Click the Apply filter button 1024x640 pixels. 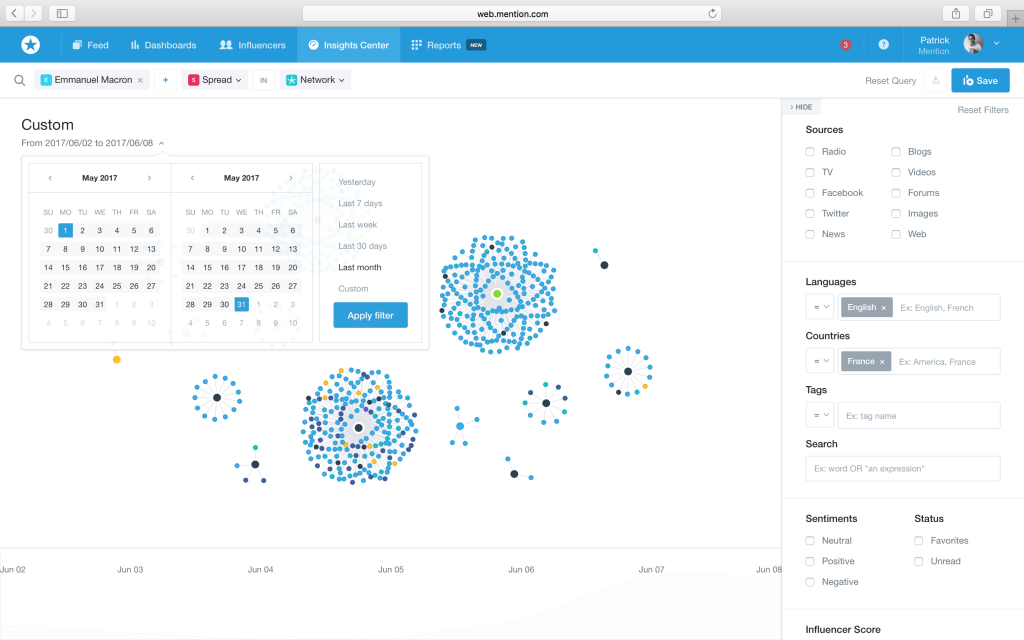pyautogui.click(x=370, y=315)
